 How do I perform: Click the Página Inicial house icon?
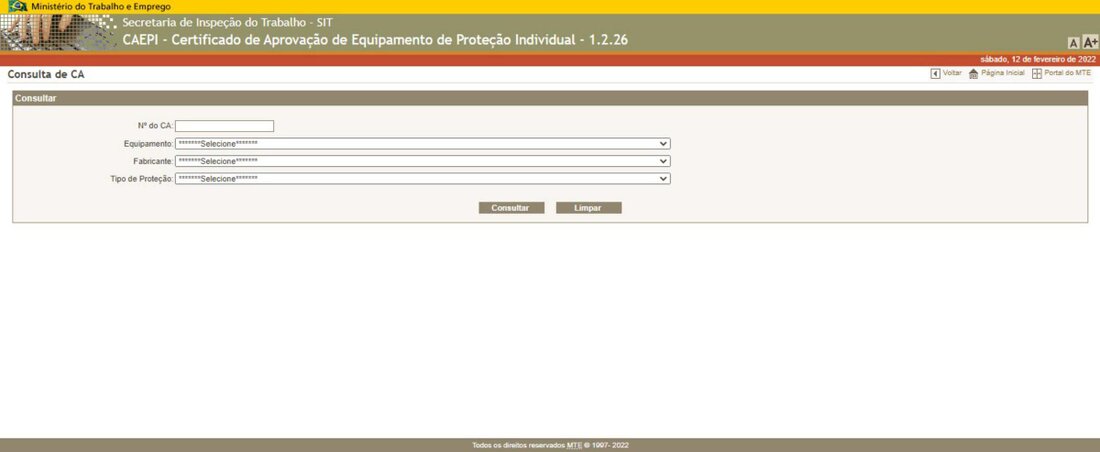[x=973, y=74]
